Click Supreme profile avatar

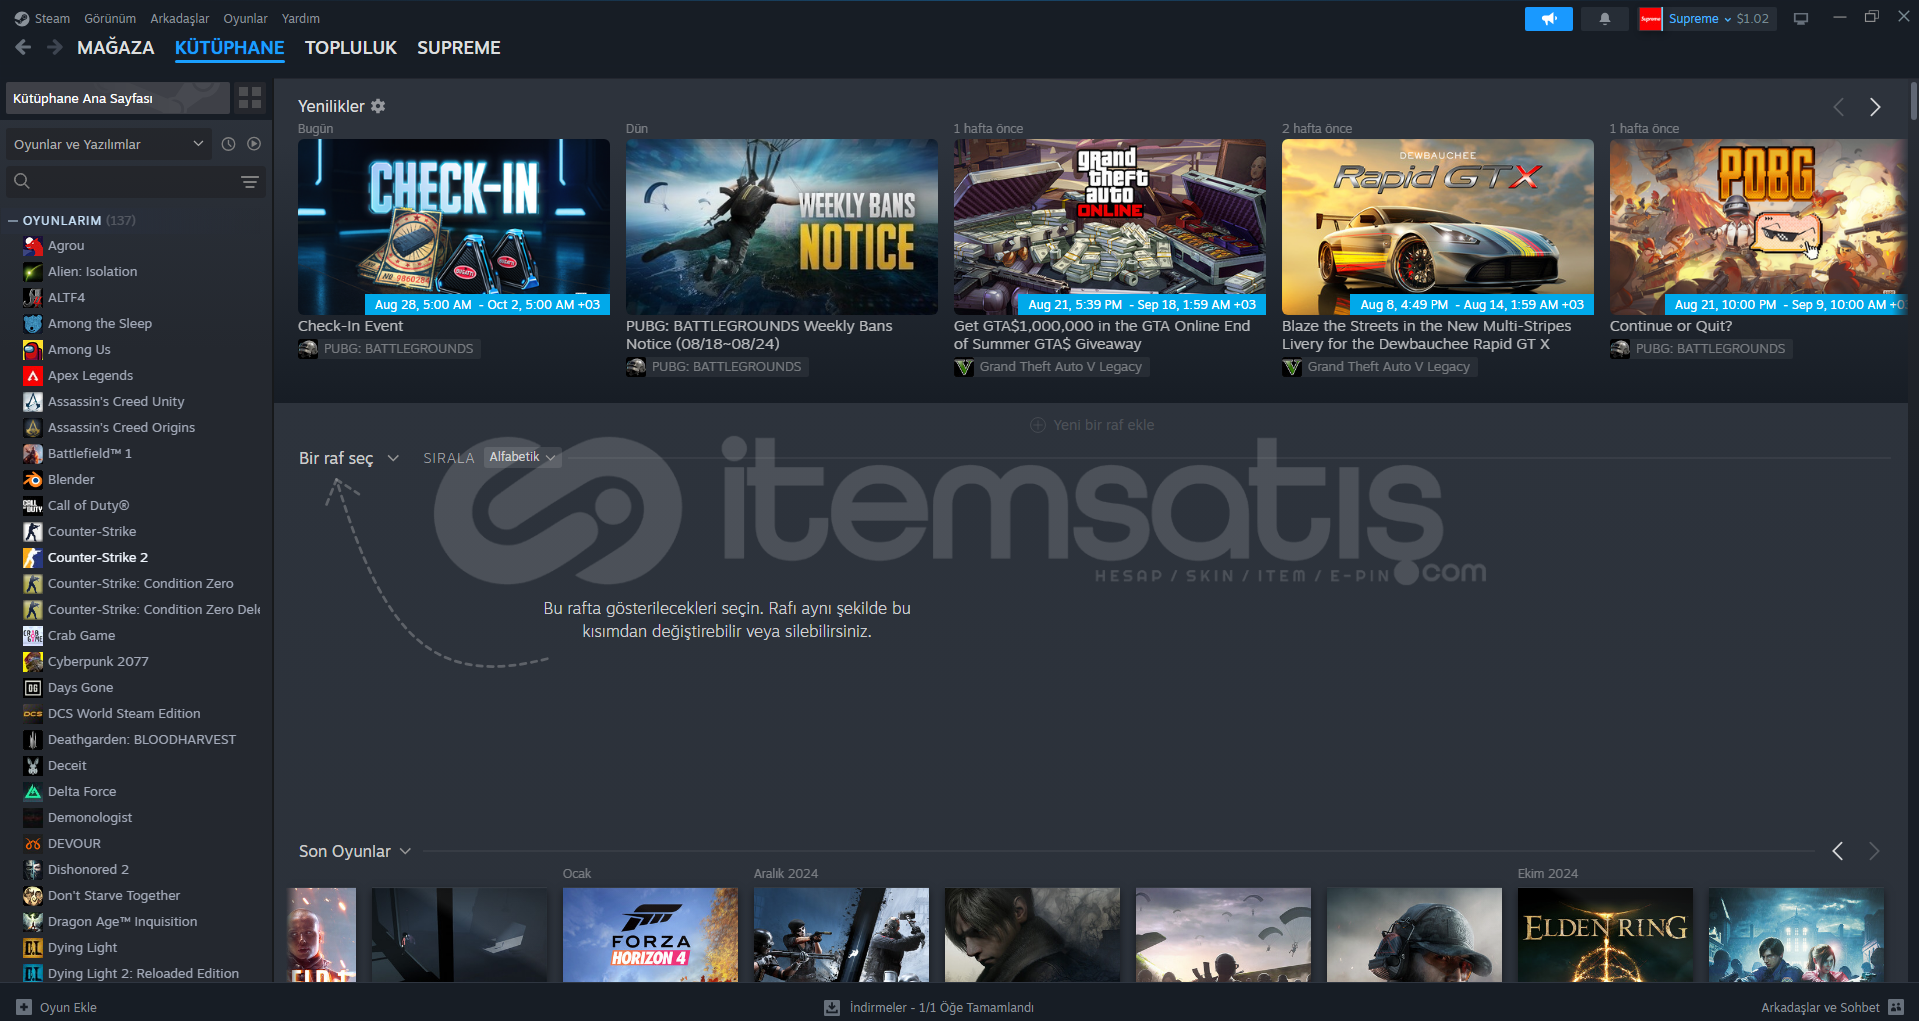click(x=1650, y=19)
